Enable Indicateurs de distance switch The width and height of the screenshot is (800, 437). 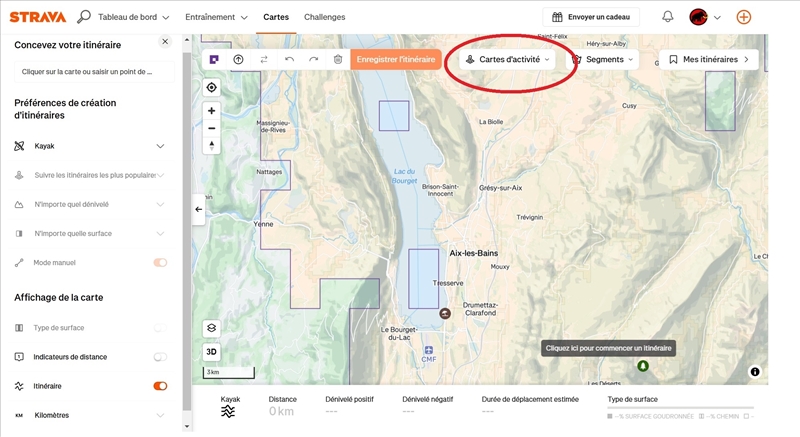(160, 357)
